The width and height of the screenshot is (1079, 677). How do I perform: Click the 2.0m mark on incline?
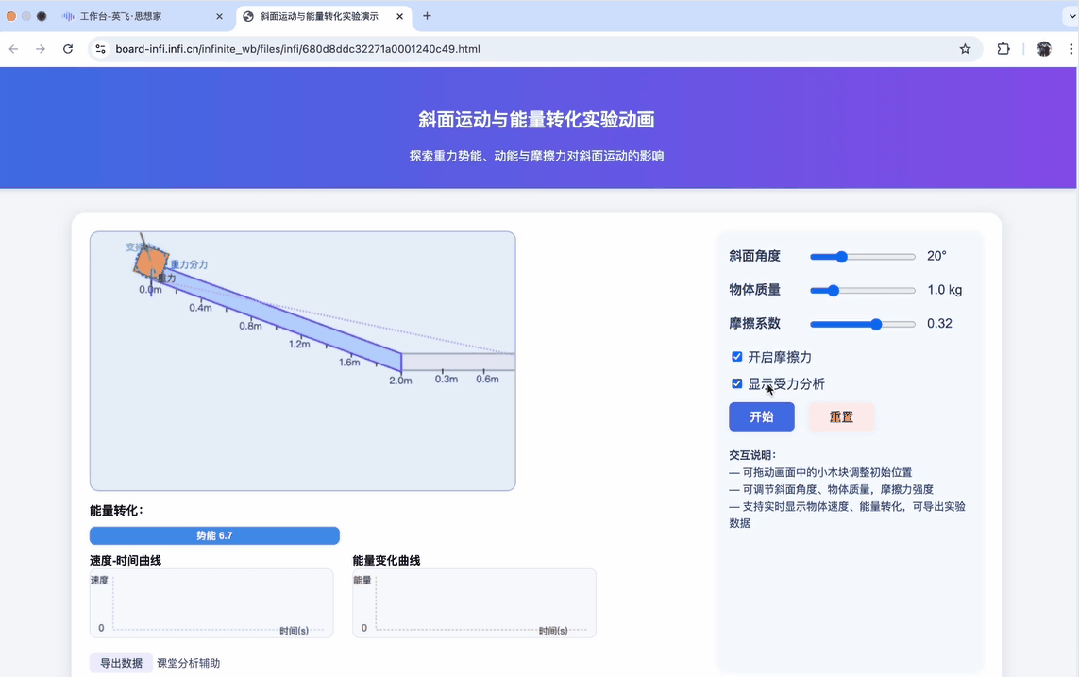pos(400,380)
